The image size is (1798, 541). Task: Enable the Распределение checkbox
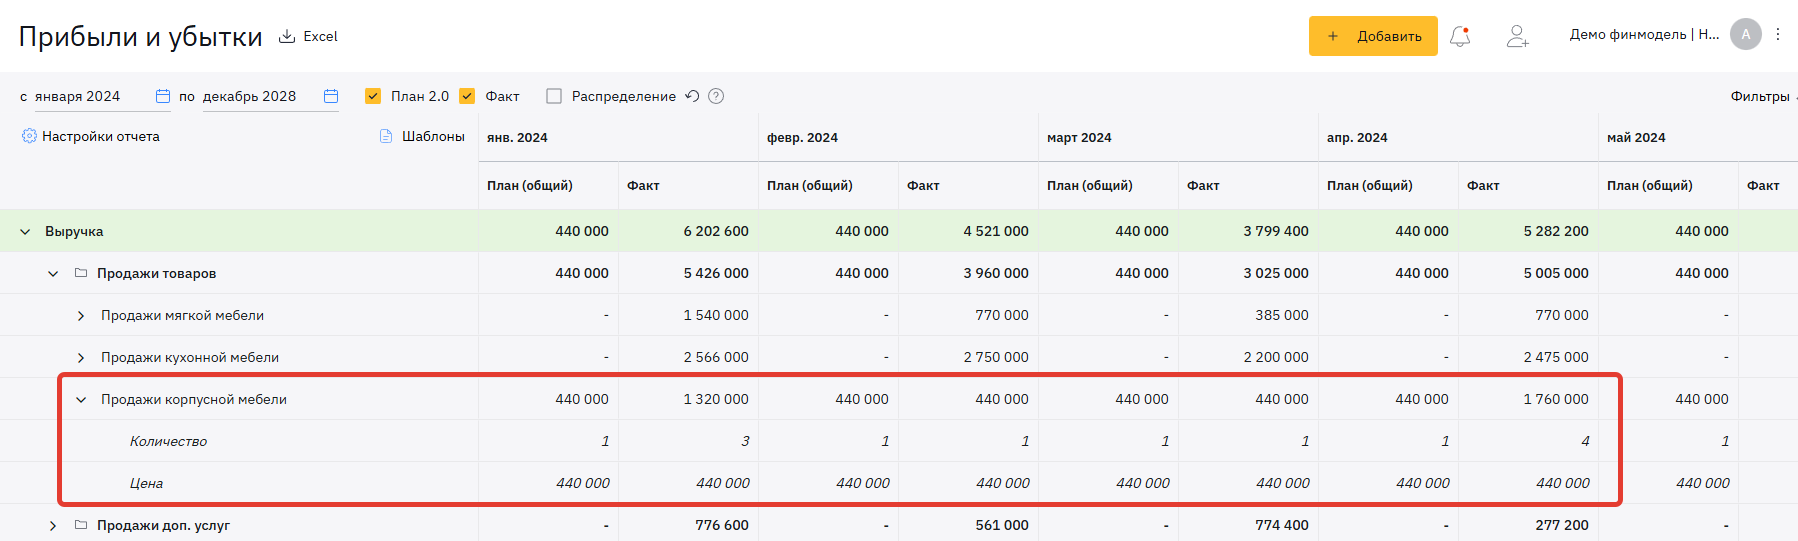554,96
